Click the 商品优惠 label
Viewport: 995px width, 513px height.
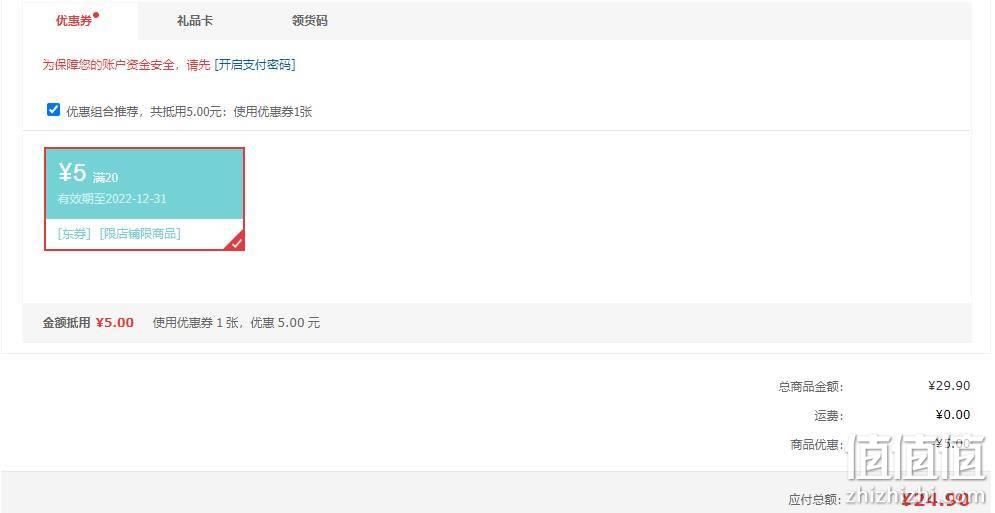coord(817,444)
